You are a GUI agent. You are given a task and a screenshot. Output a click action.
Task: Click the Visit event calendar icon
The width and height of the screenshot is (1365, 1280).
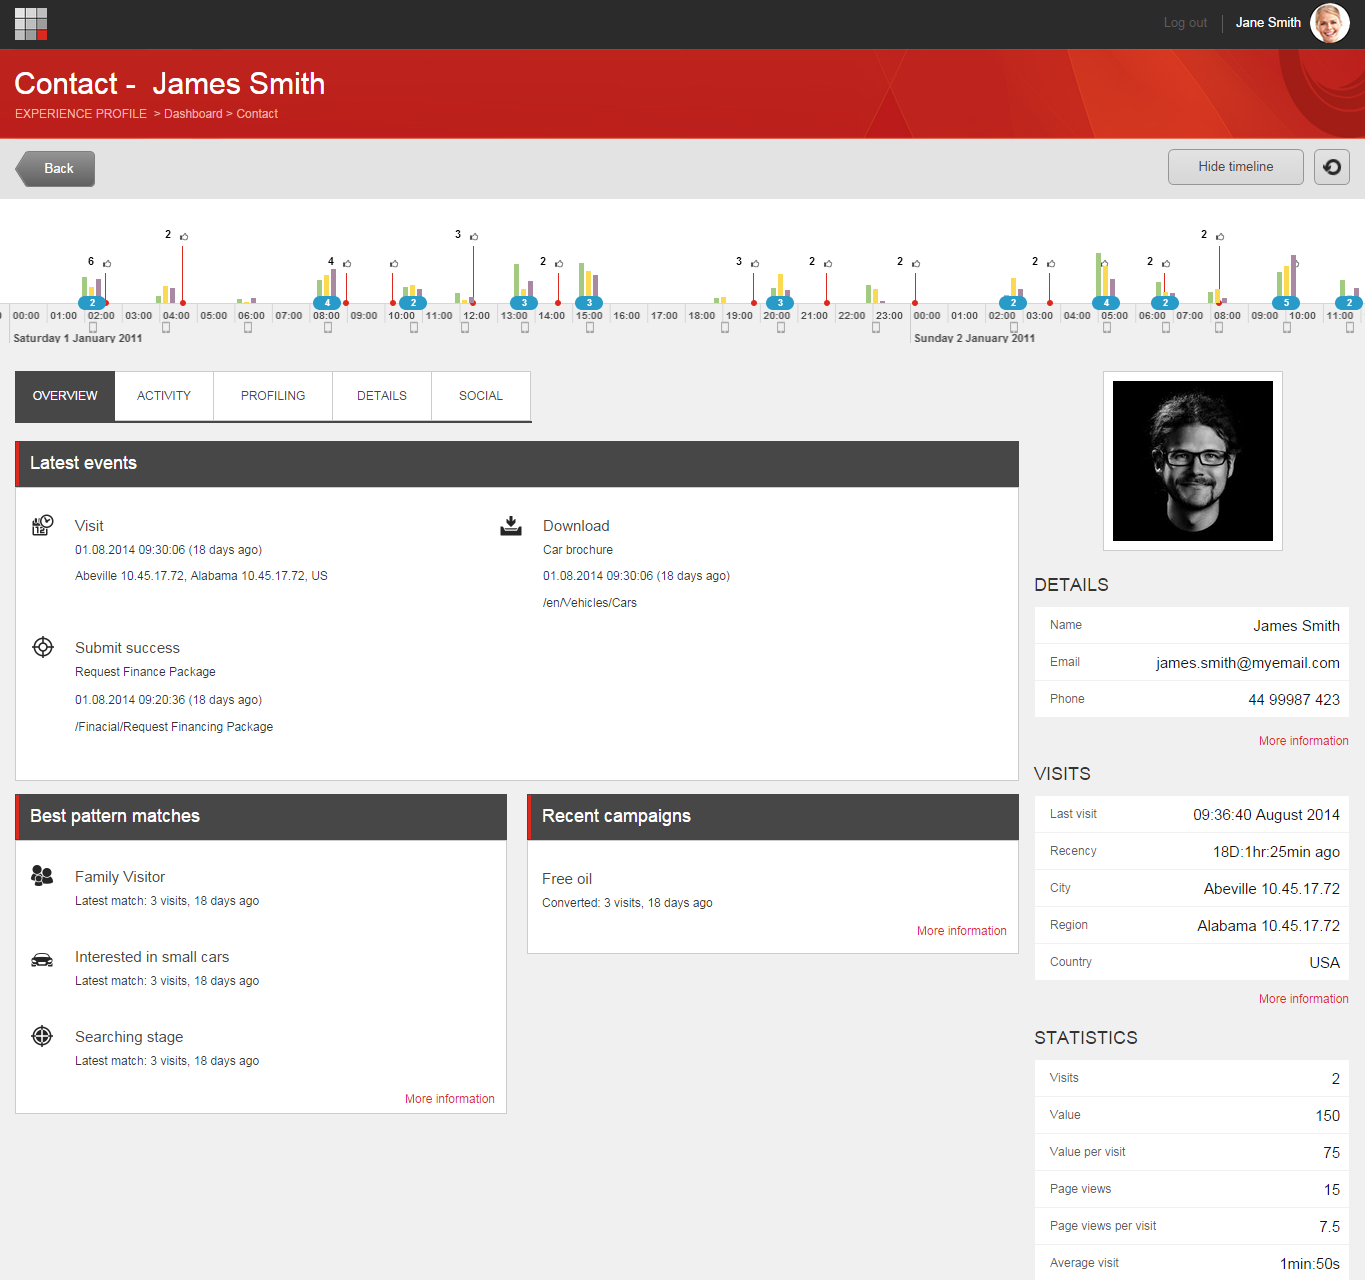click(43, 525)
